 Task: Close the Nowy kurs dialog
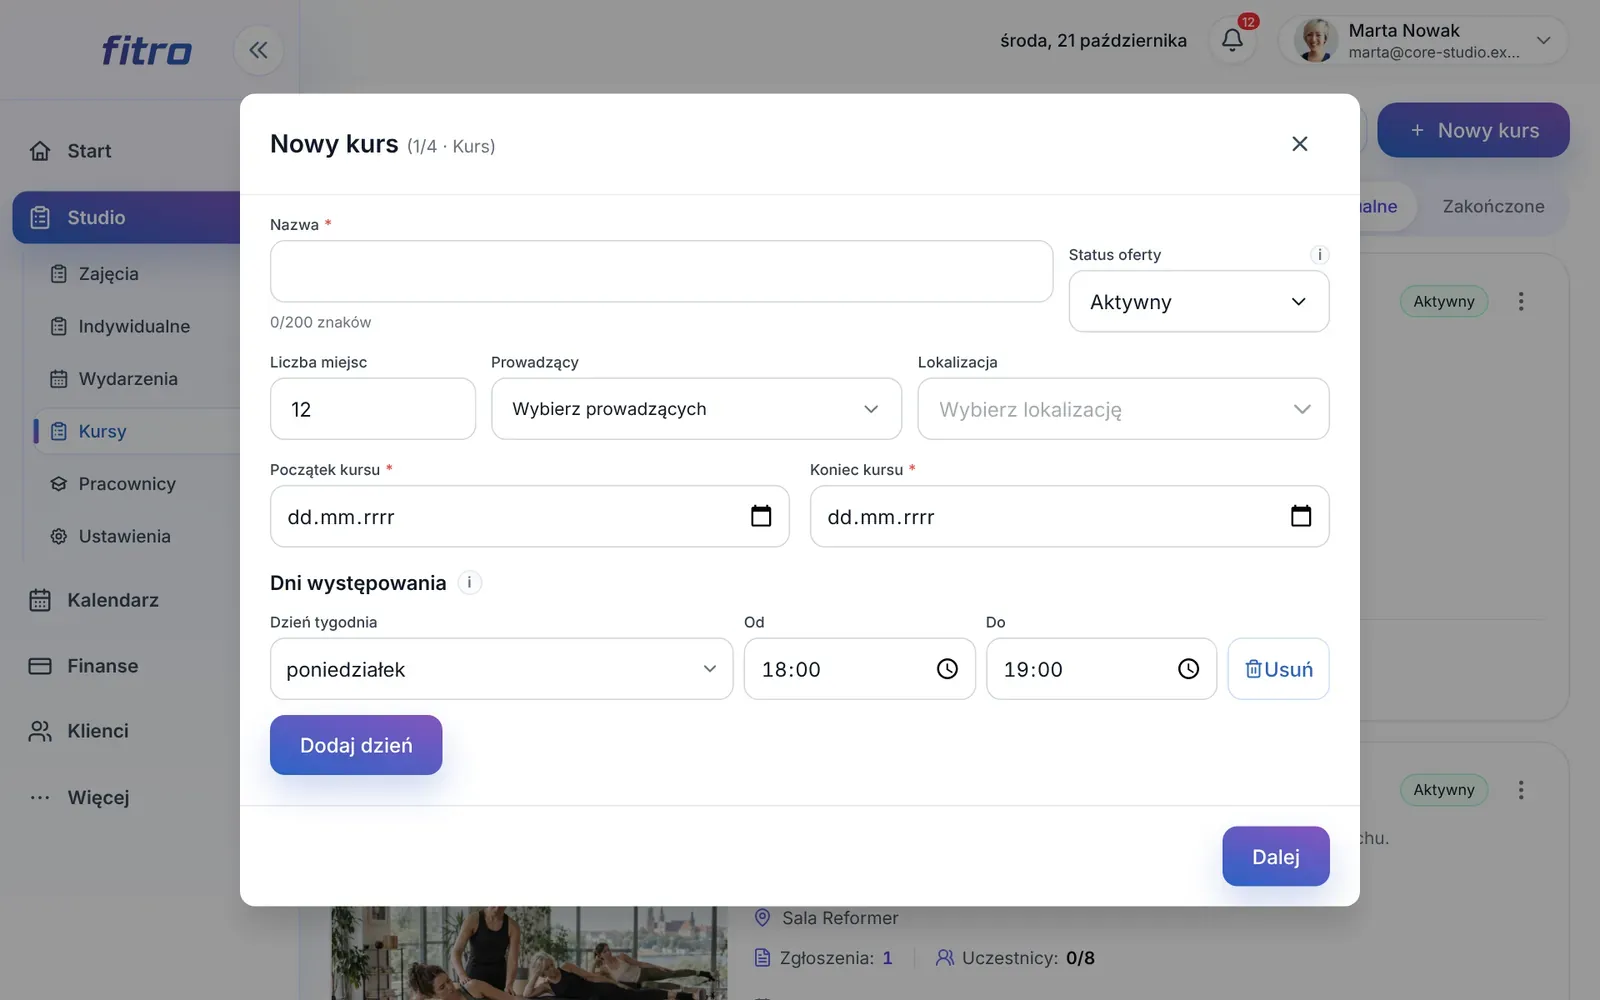[x=1299, y=144]
